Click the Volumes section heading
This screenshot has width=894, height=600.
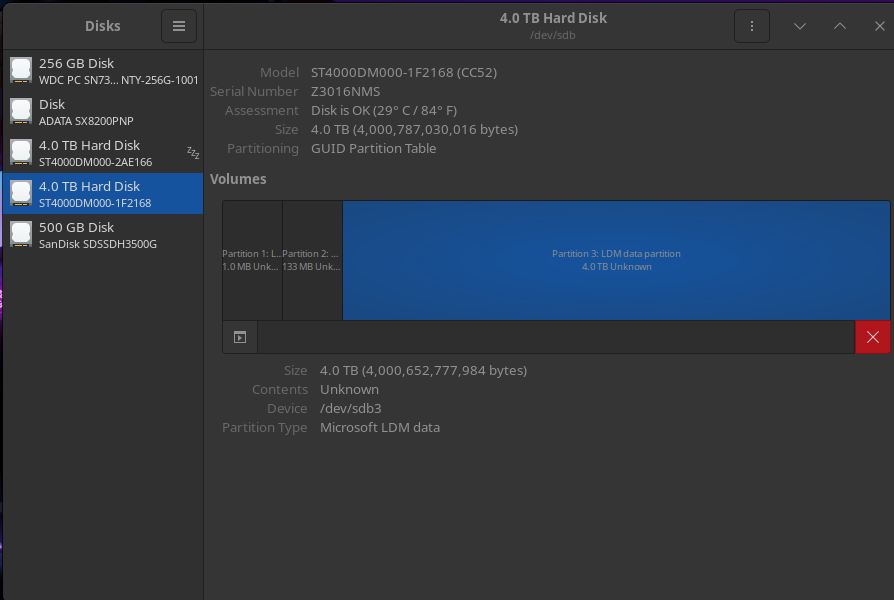pos(238,179)
